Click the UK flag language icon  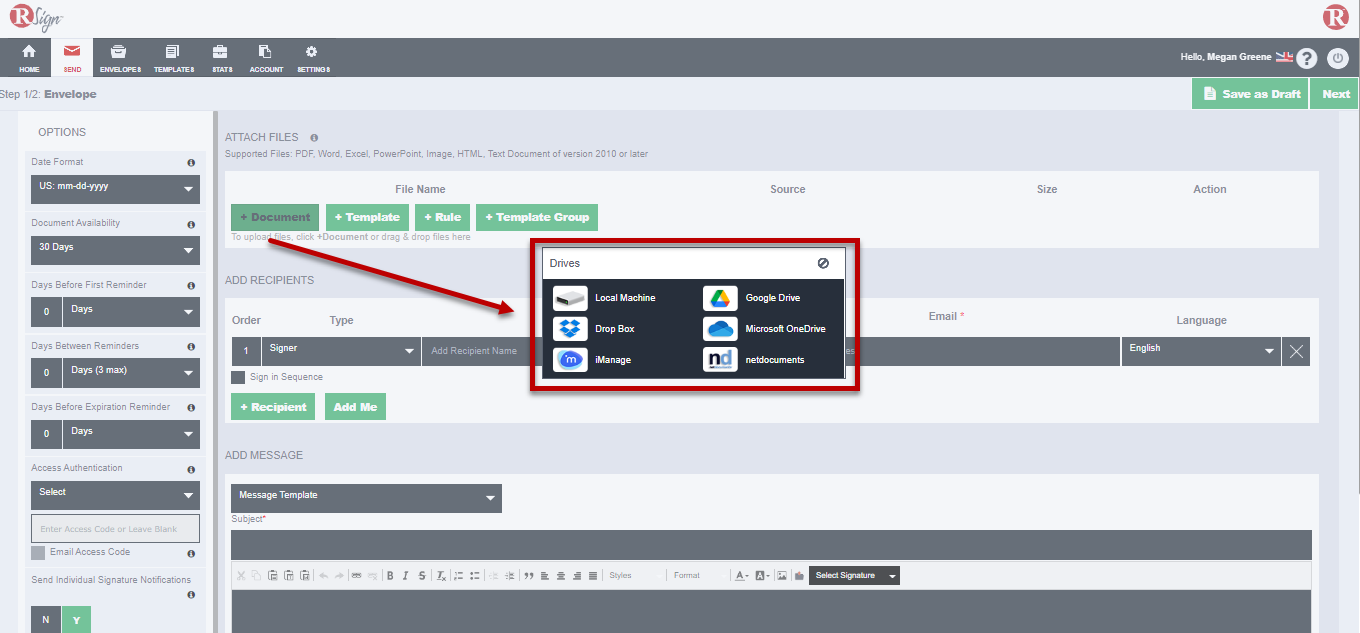pyautogui.click(x=1284, y=57)
